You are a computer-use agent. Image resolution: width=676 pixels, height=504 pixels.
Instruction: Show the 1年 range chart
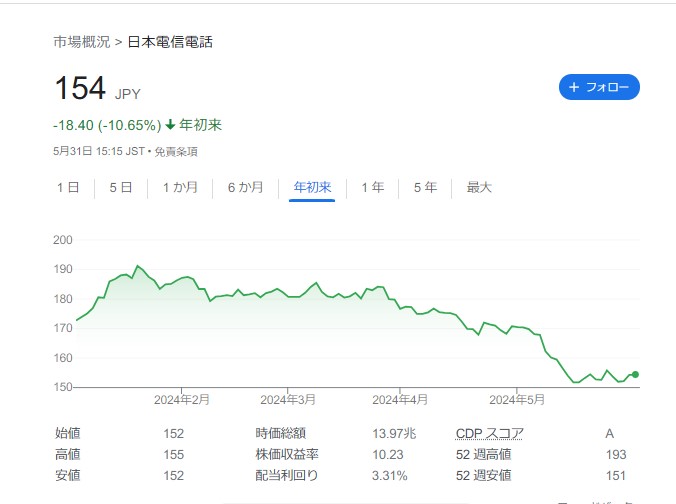click(372, 188)
